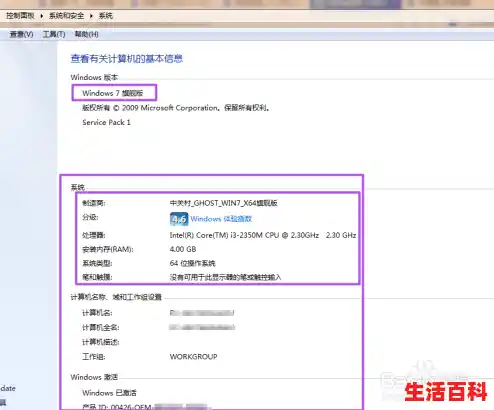This screenshot has width=494, height=410.
Task: Click the 制造商 label
Action: click(x=94, y=203)
